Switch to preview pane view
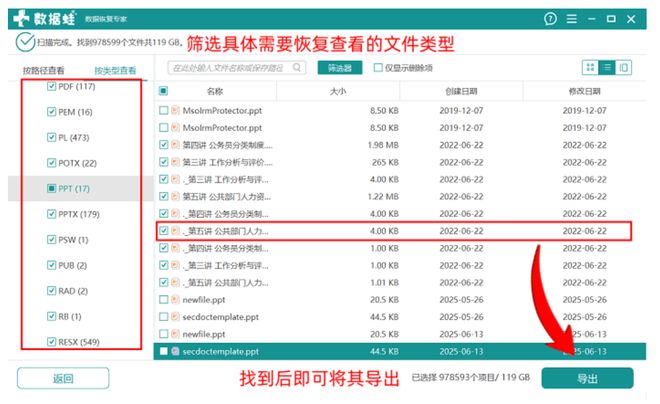Screen dimensions: 660x404 click(623, 67)
